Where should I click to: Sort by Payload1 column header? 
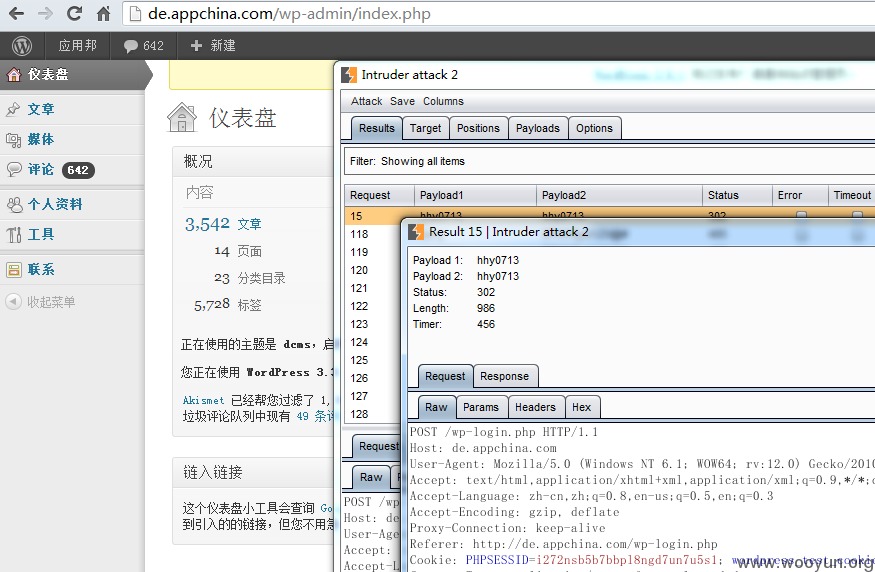tap(475, 195)
